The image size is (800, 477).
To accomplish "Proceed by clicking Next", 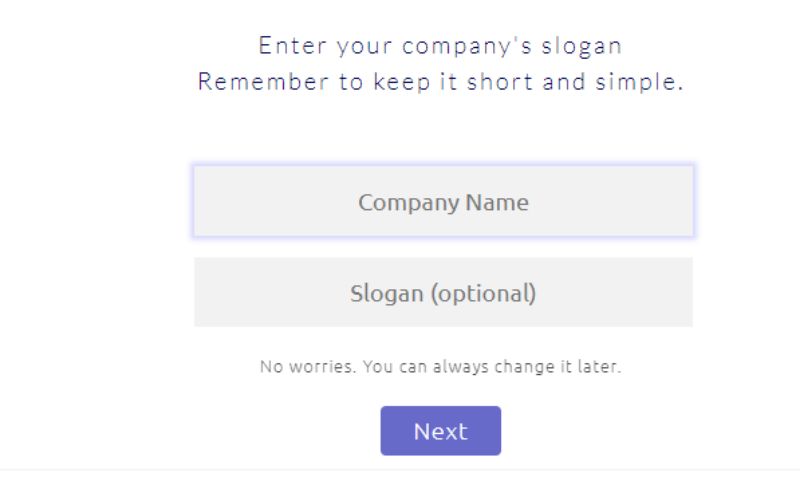I will pyautogui.click(x=440, y=431).
